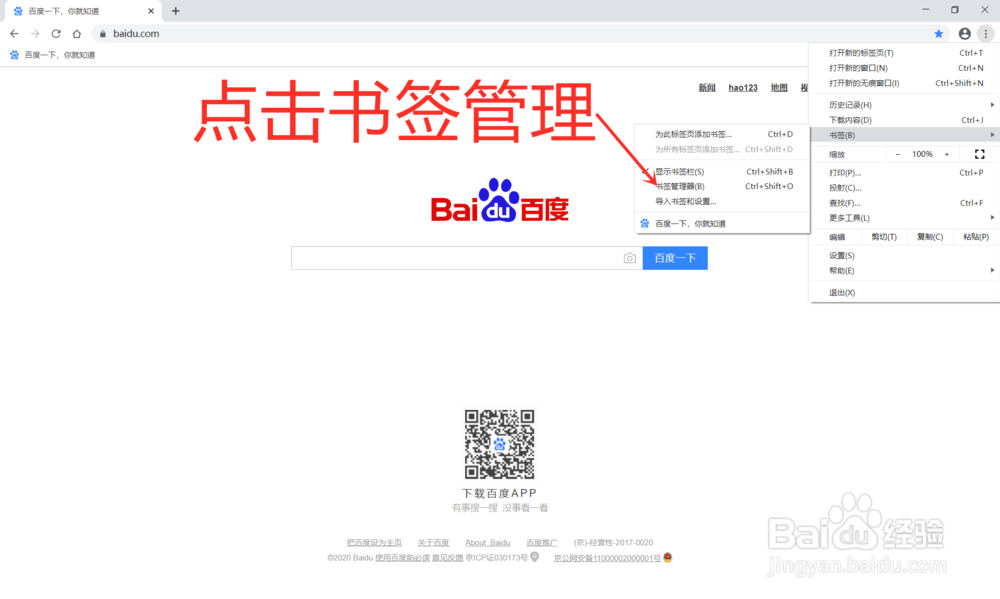
Task: Click 京公网安备 registration link
Action: coord(607,558)
